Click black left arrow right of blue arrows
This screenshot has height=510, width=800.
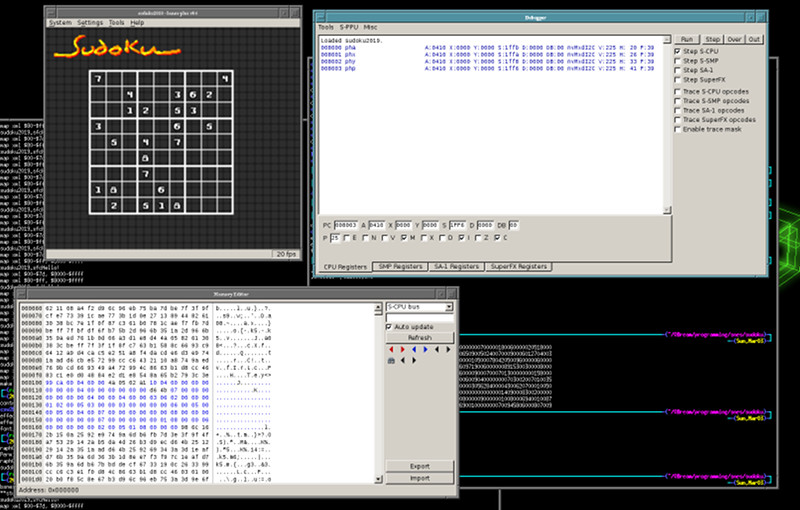(x=437, y=349)
